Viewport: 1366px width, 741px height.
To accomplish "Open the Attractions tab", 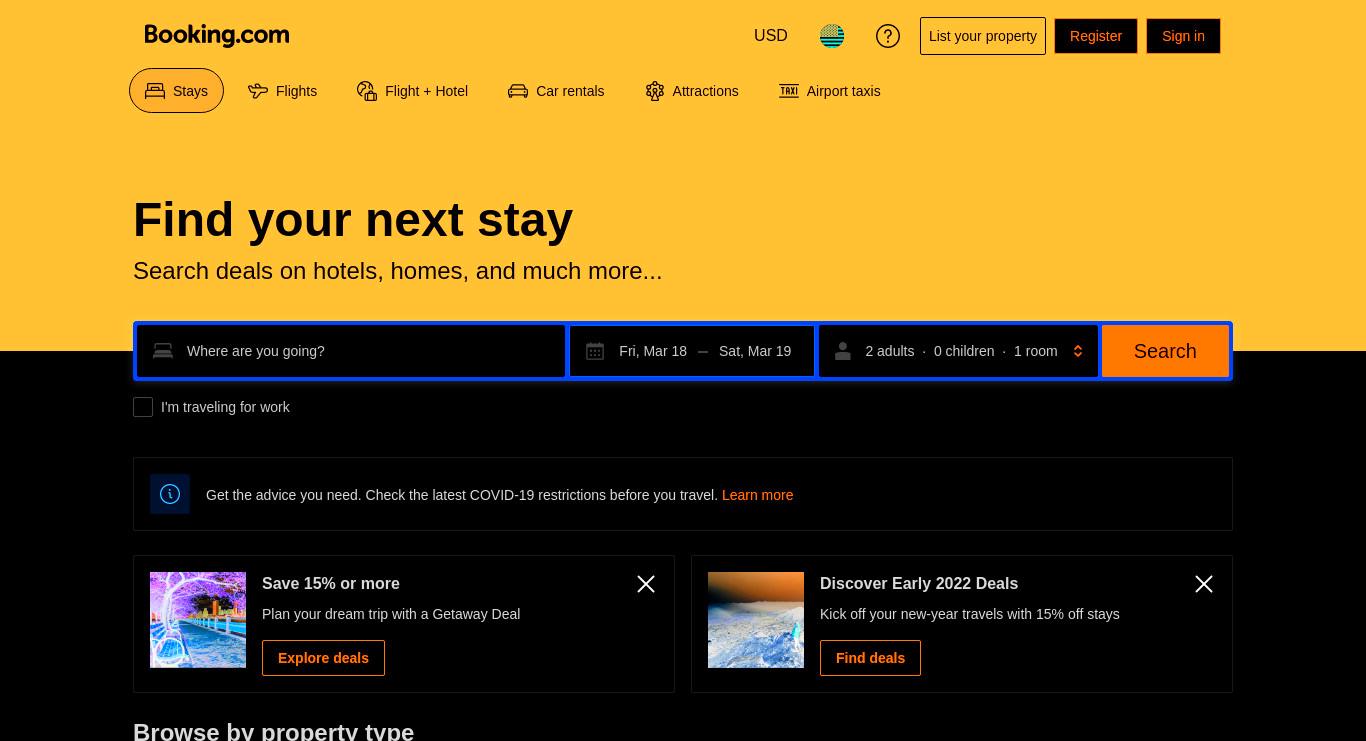I will [692, 91].
